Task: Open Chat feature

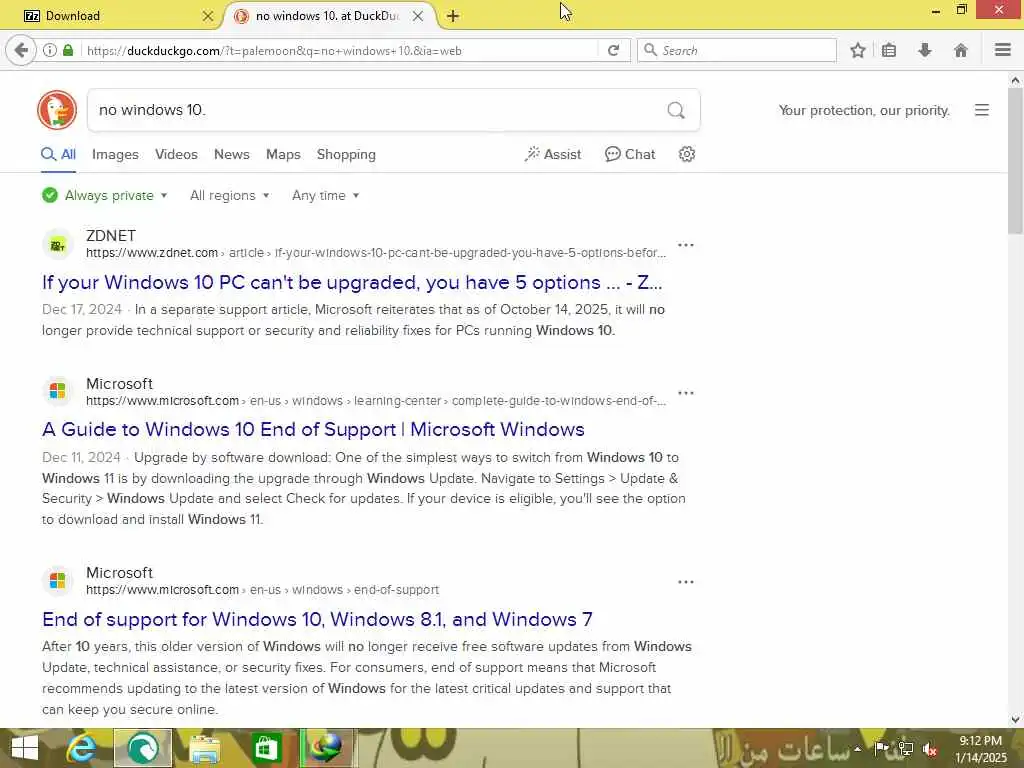Action: (630, 154)
